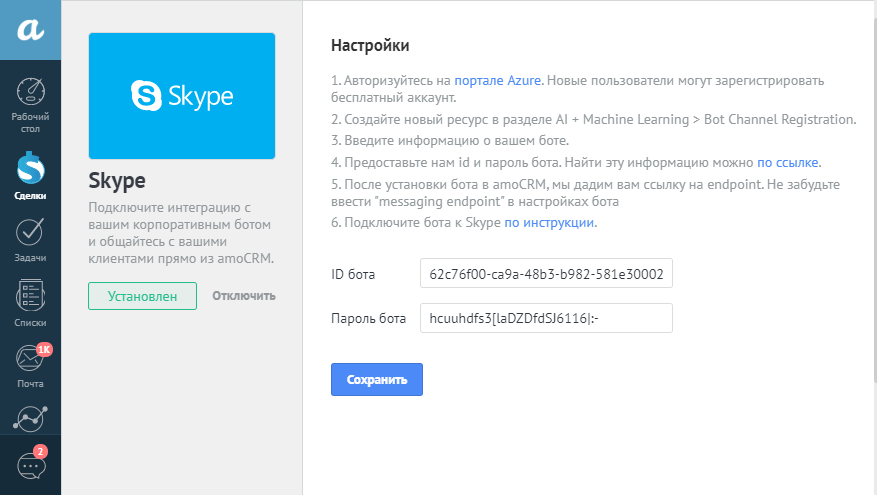The image size is (877, 495).
Task: Click step 3 text Введите информацию о вашем боте
Action: point(450,140)
